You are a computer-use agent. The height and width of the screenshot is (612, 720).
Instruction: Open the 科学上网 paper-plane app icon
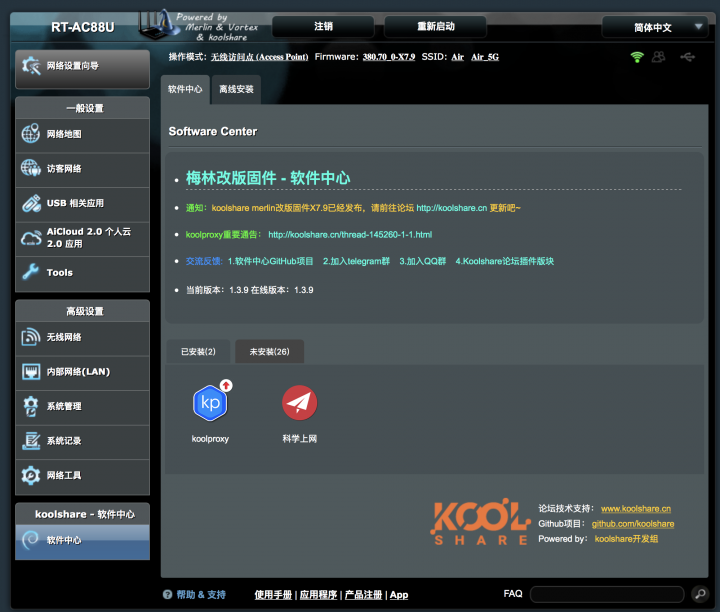[x=299, y=403]
